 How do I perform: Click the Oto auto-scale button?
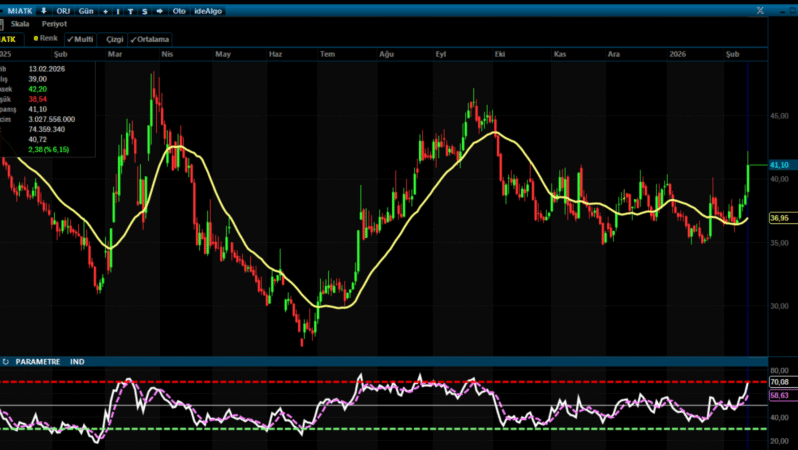tap(179, 10)
